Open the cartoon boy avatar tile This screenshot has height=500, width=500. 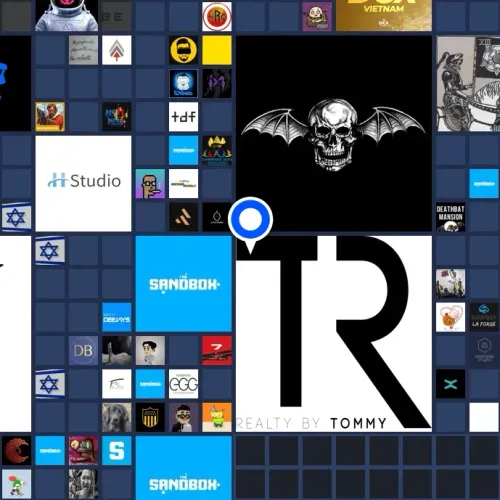(150, 350)
